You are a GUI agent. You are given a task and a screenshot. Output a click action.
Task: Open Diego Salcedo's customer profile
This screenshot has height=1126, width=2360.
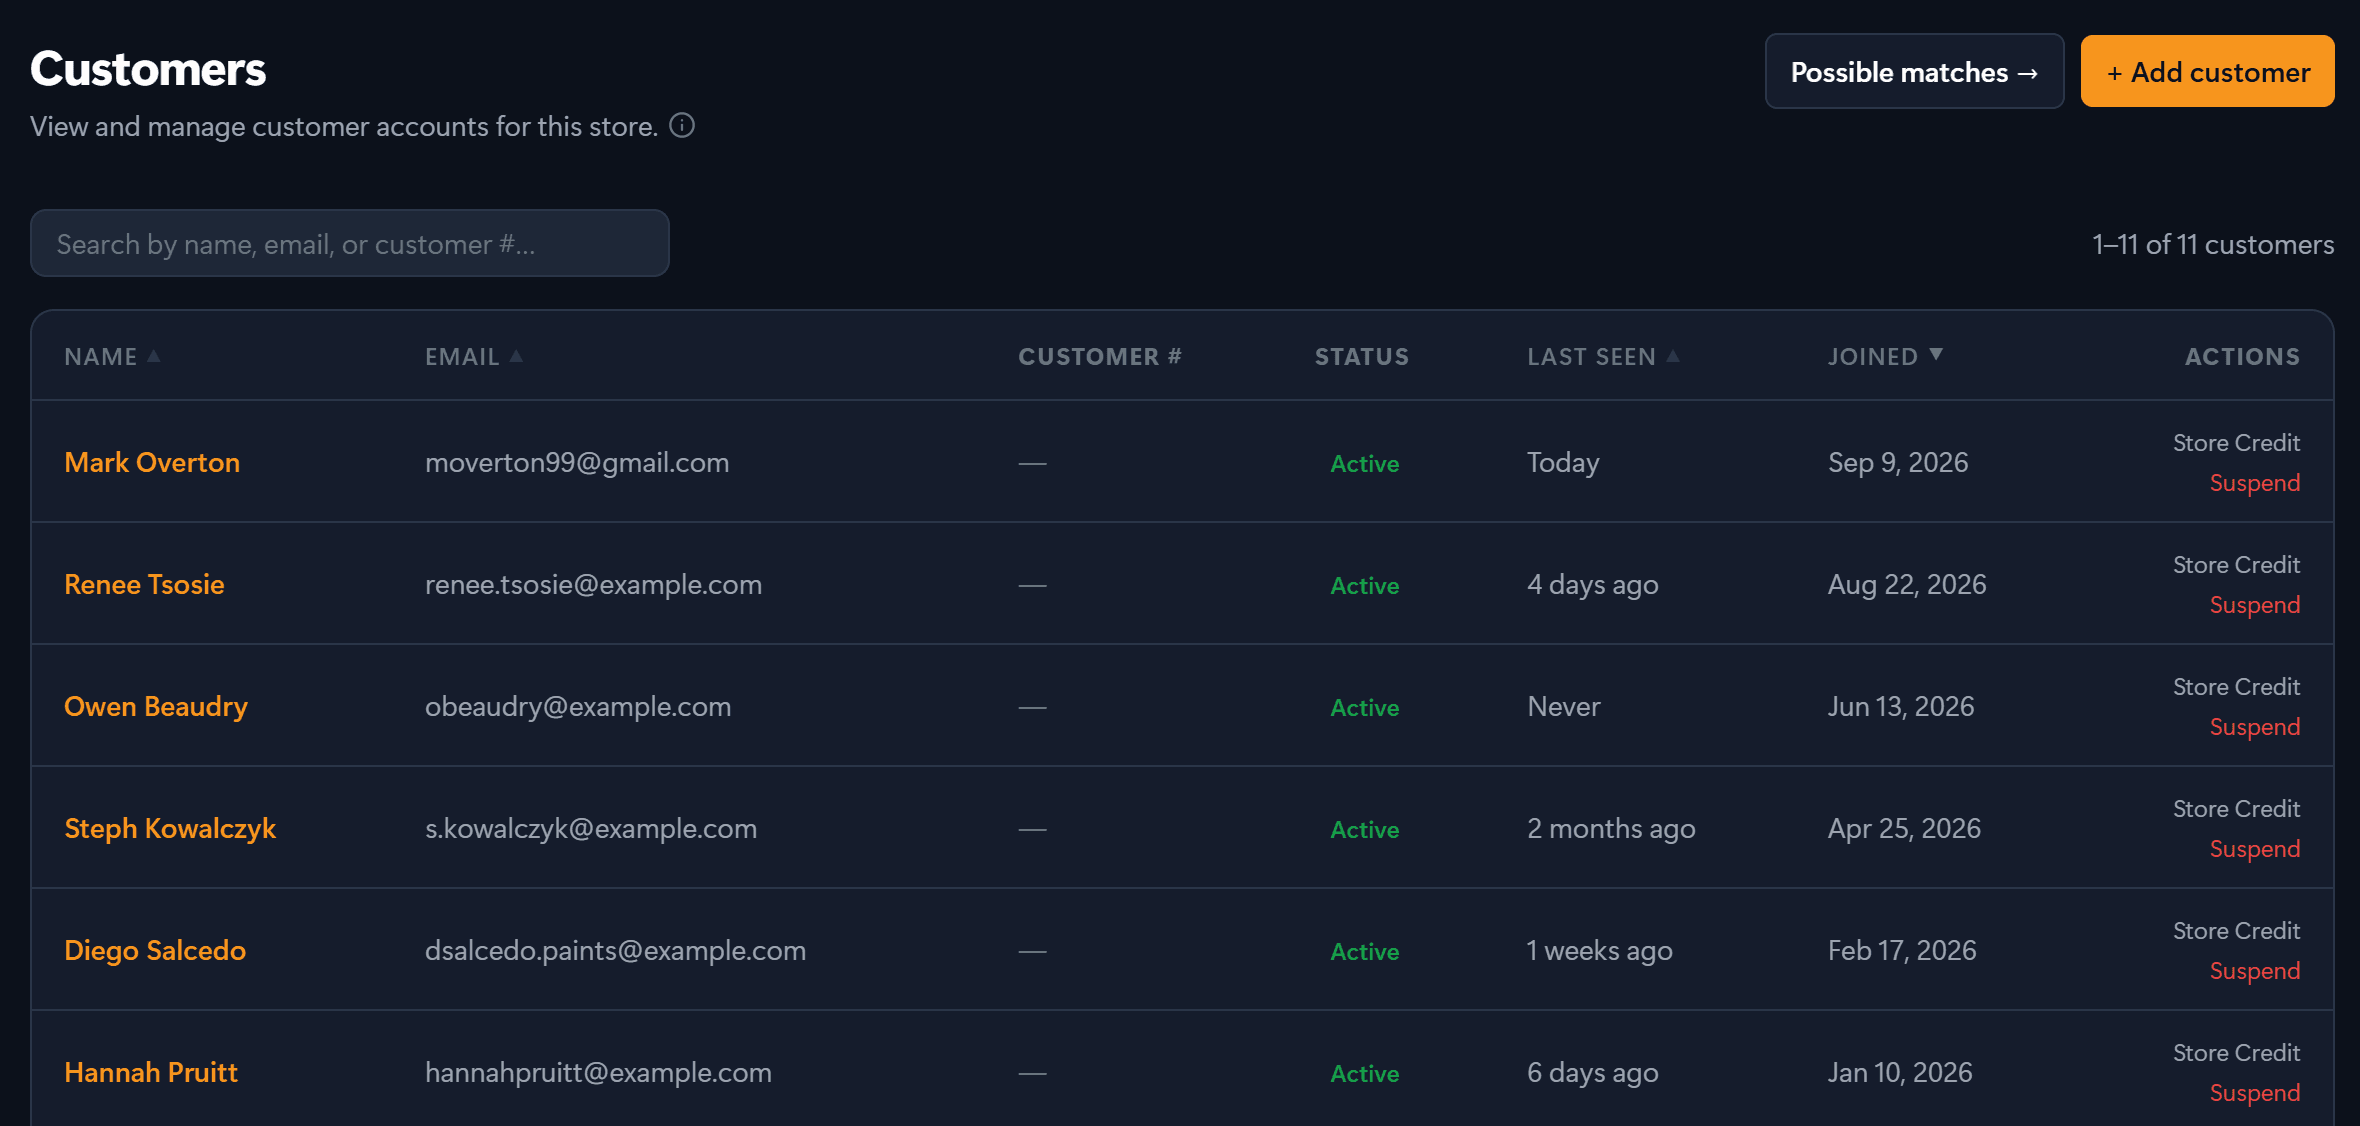pos(155,950)
